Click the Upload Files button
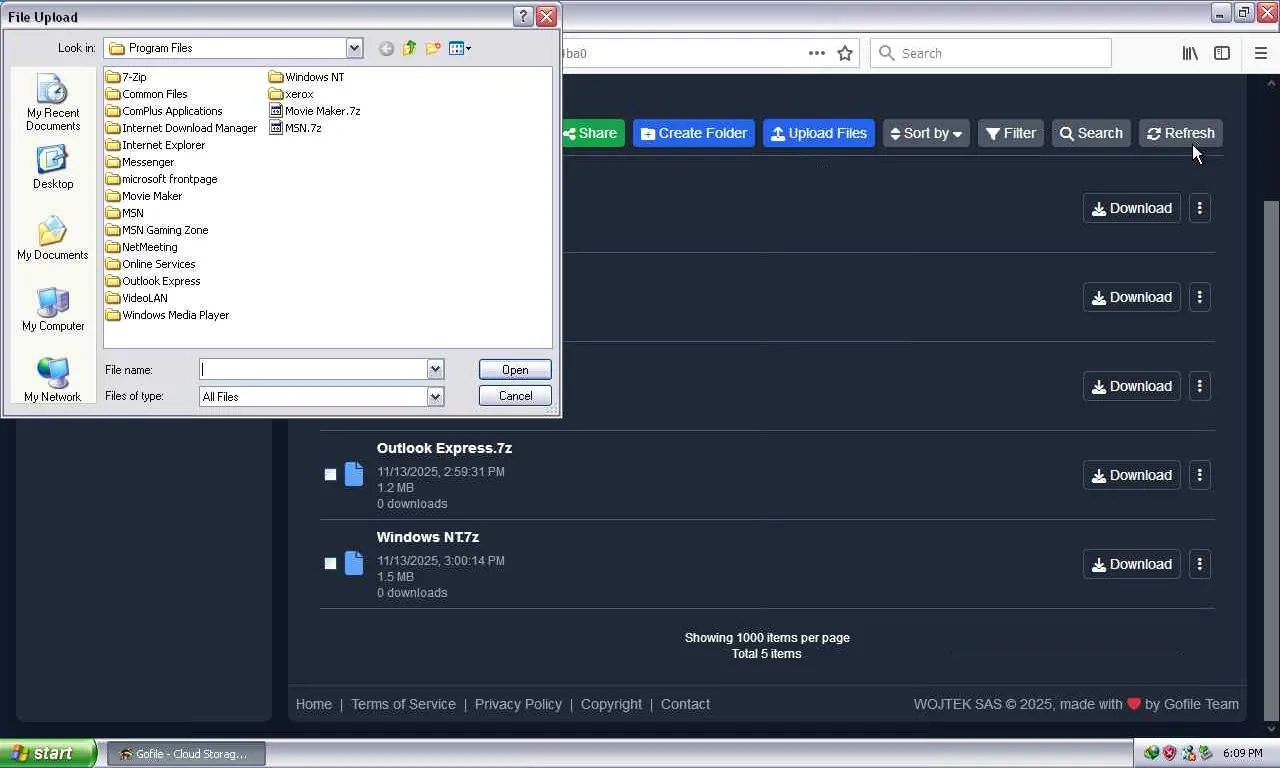Viewport: 1280px width, 768px height. click(x=819, y=133)
